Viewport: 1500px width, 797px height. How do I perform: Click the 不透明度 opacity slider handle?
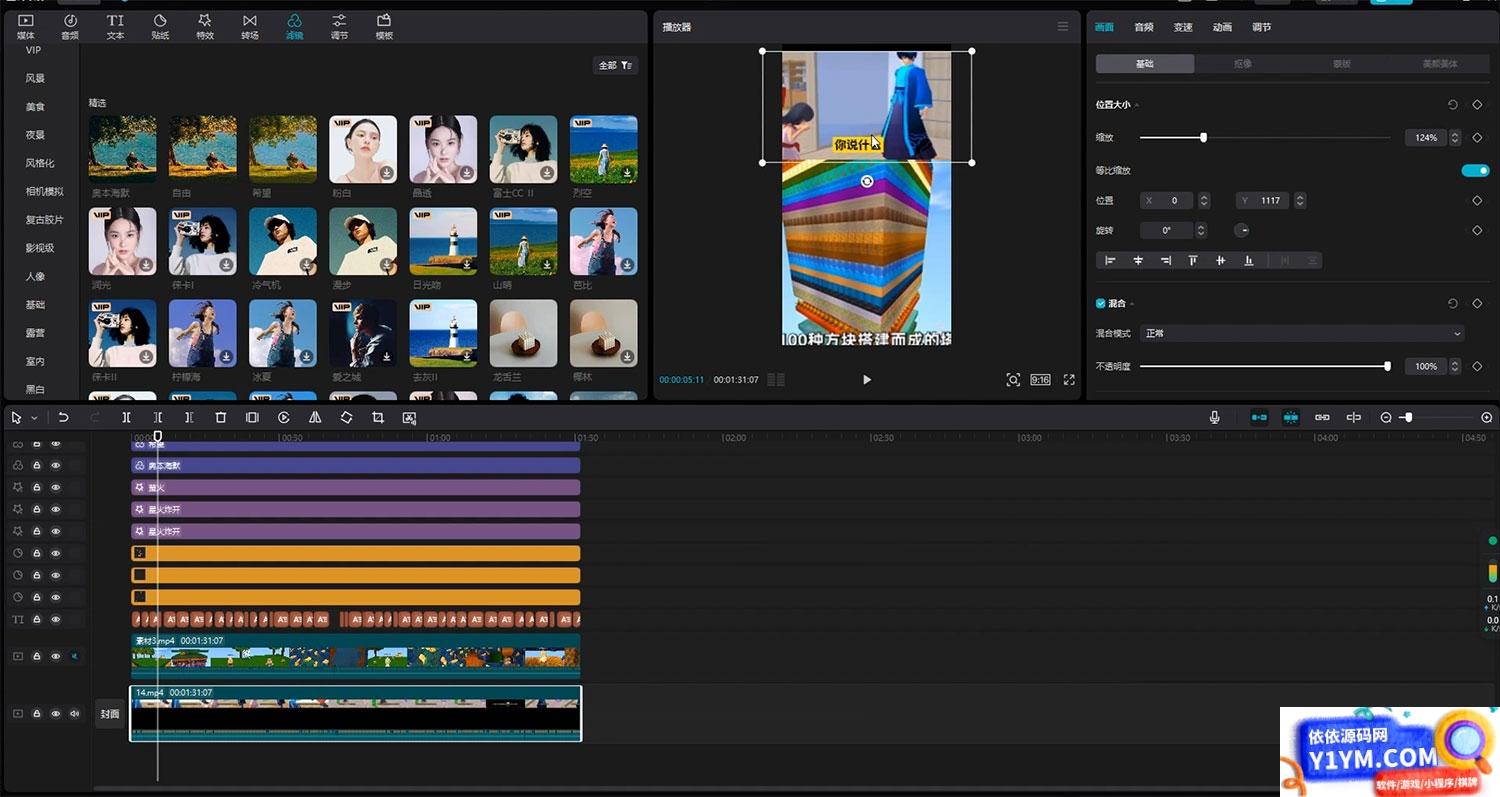click(1387, 367)
